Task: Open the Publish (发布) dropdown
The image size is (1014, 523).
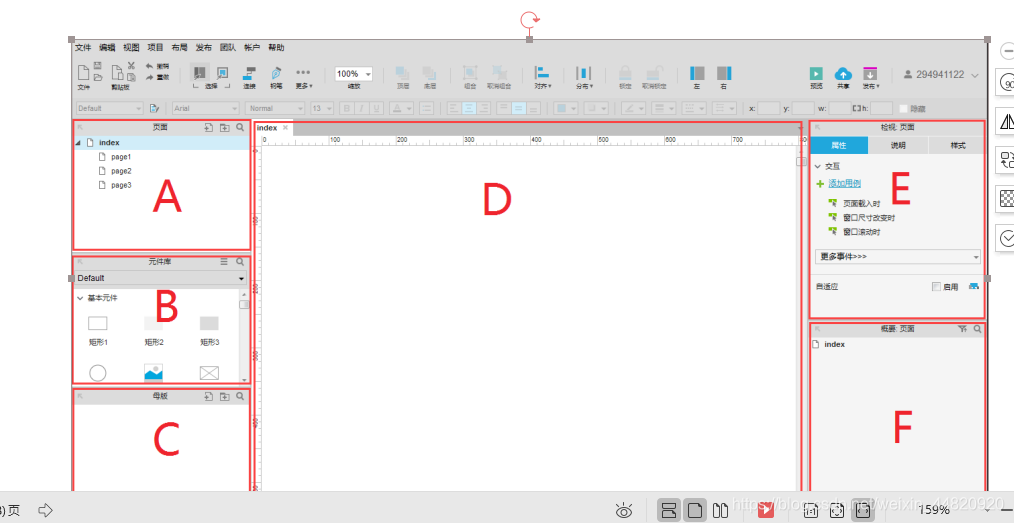Action: (870, 77)
